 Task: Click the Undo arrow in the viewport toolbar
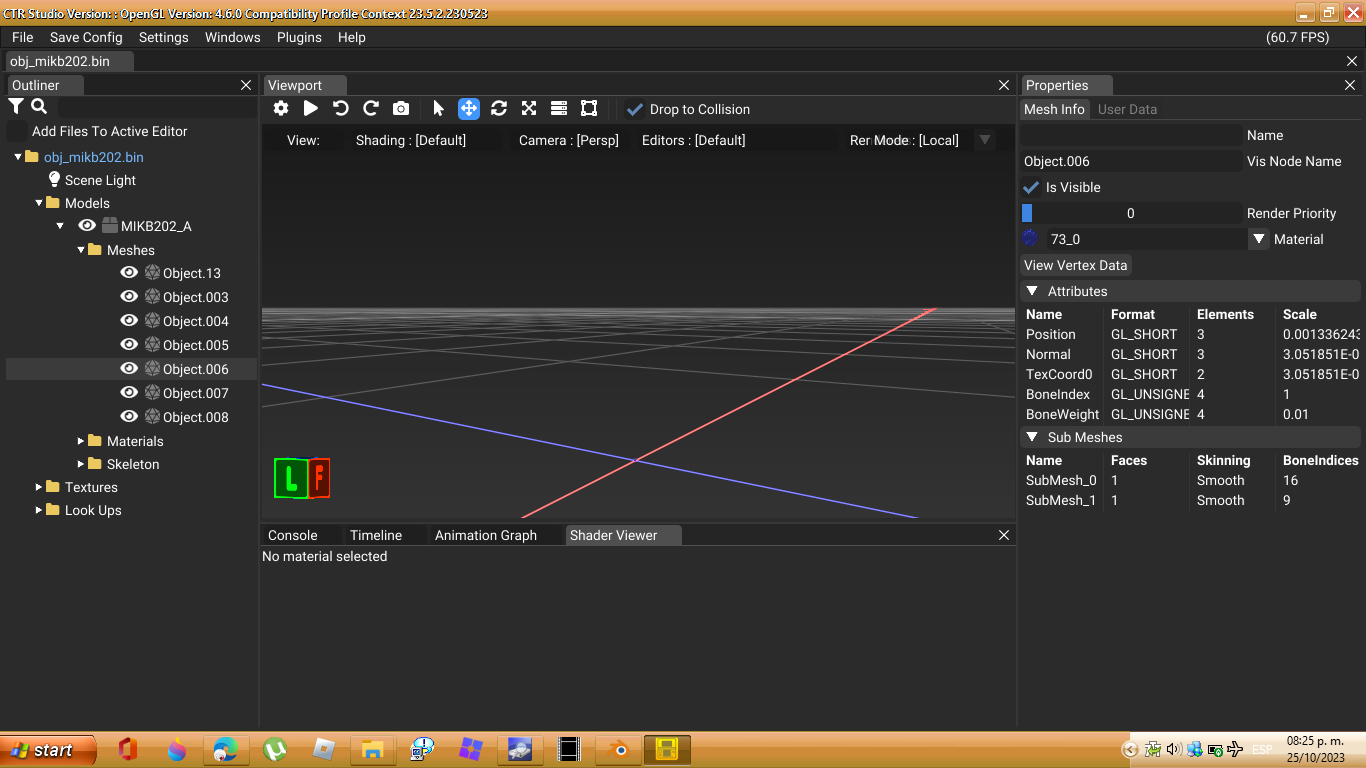341,108
